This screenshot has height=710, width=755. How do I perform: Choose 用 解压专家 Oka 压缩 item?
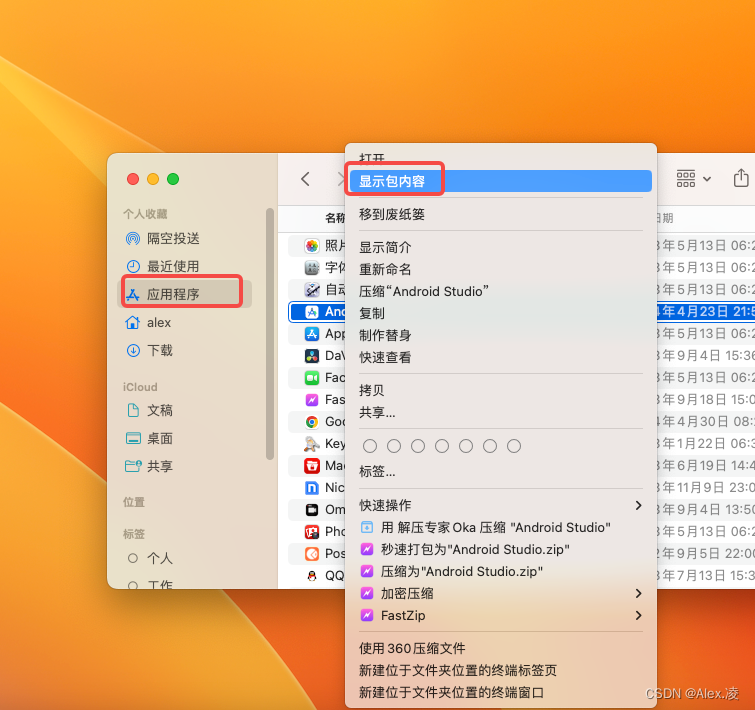pos(501,528)
